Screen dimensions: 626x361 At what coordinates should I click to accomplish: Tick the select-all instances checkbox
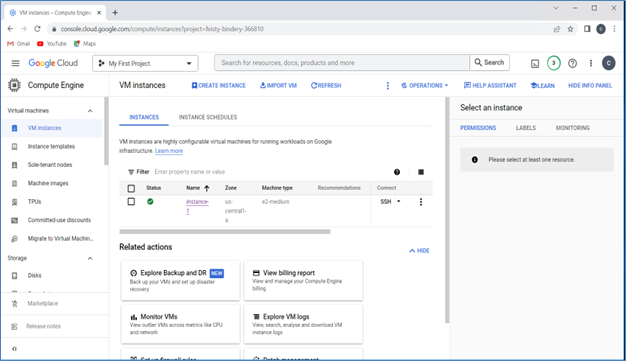(x=131, y=188)
